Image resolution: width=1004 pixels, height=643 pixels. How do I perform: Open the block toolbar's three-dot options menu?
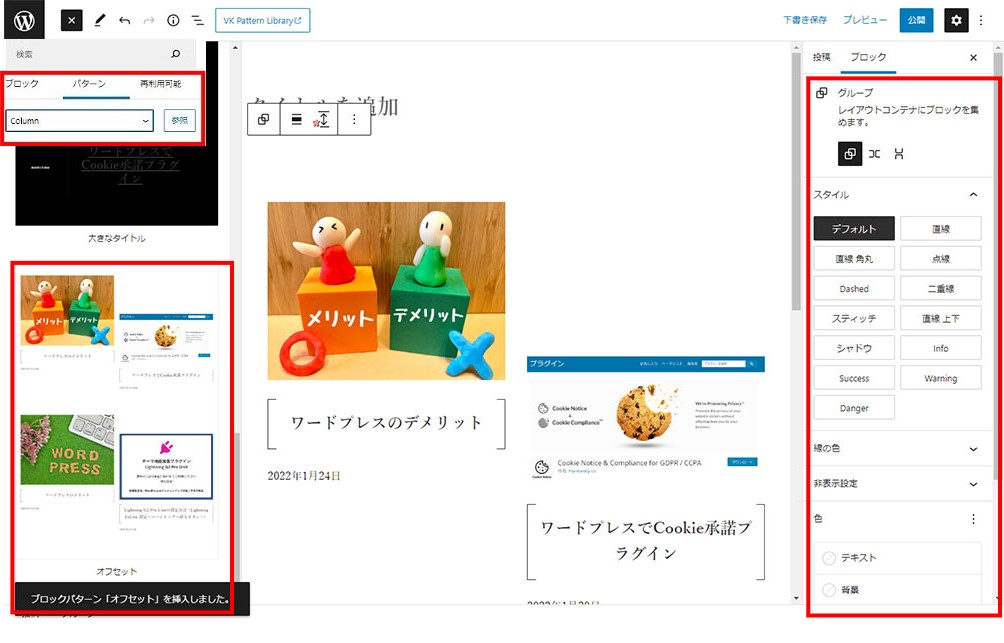354,119
